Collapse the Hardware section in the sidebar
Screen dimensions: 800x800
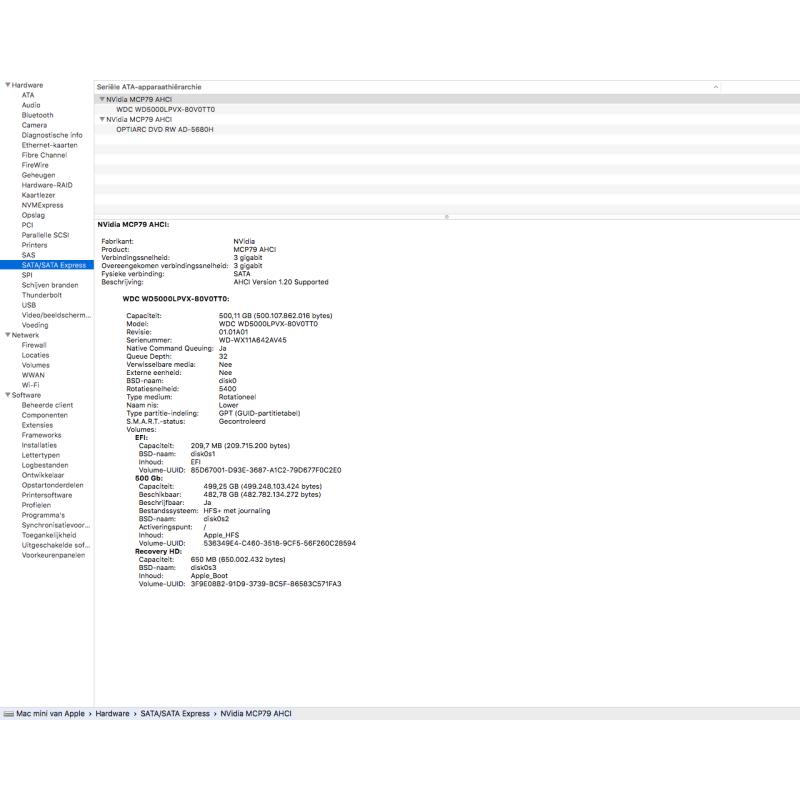tap(8, 85)
